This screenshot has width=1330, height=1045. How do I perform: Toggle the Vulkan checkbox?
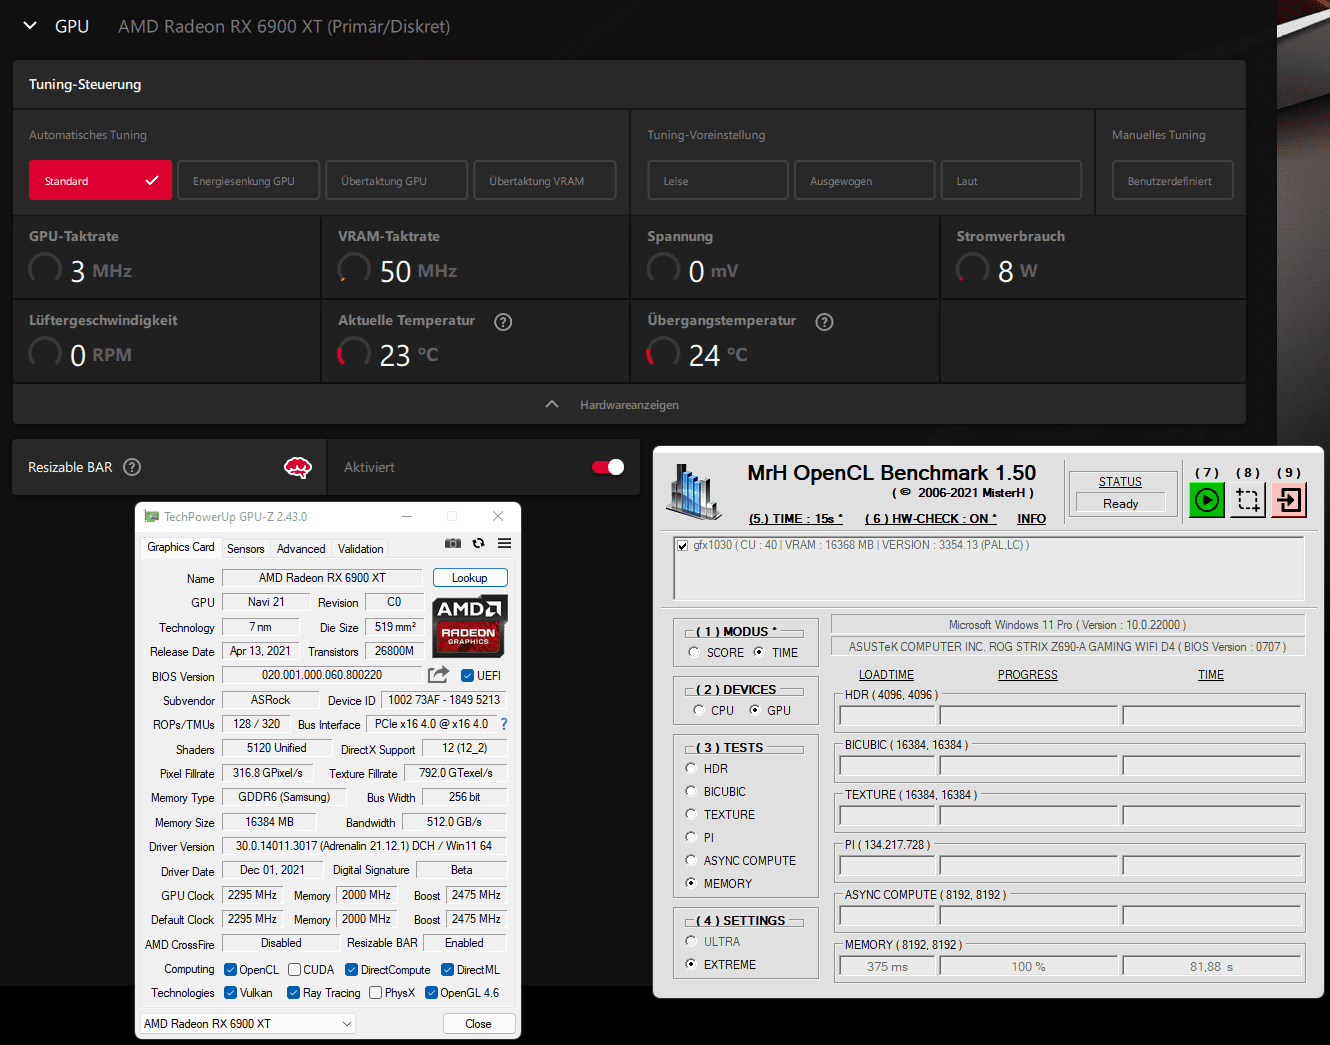pyautogui.click(x=230, y=993)
